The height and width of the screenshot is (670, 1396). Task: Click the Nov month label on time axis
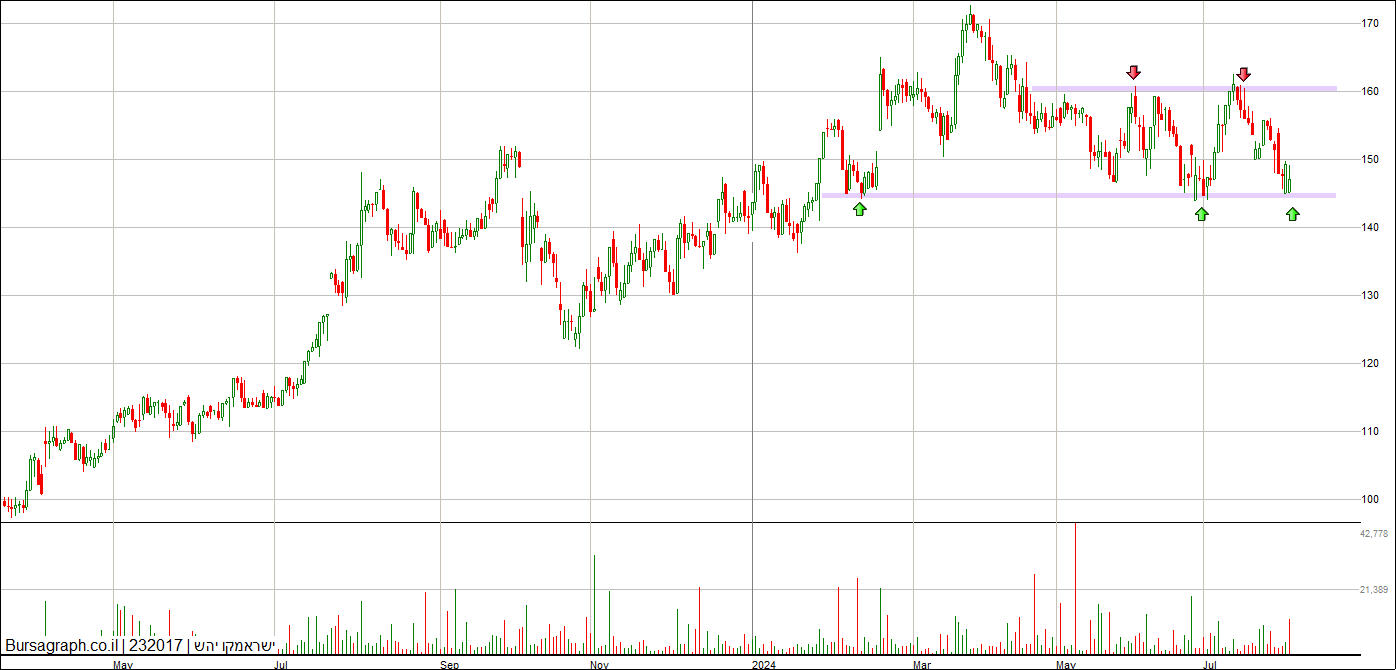click(598, 664)
